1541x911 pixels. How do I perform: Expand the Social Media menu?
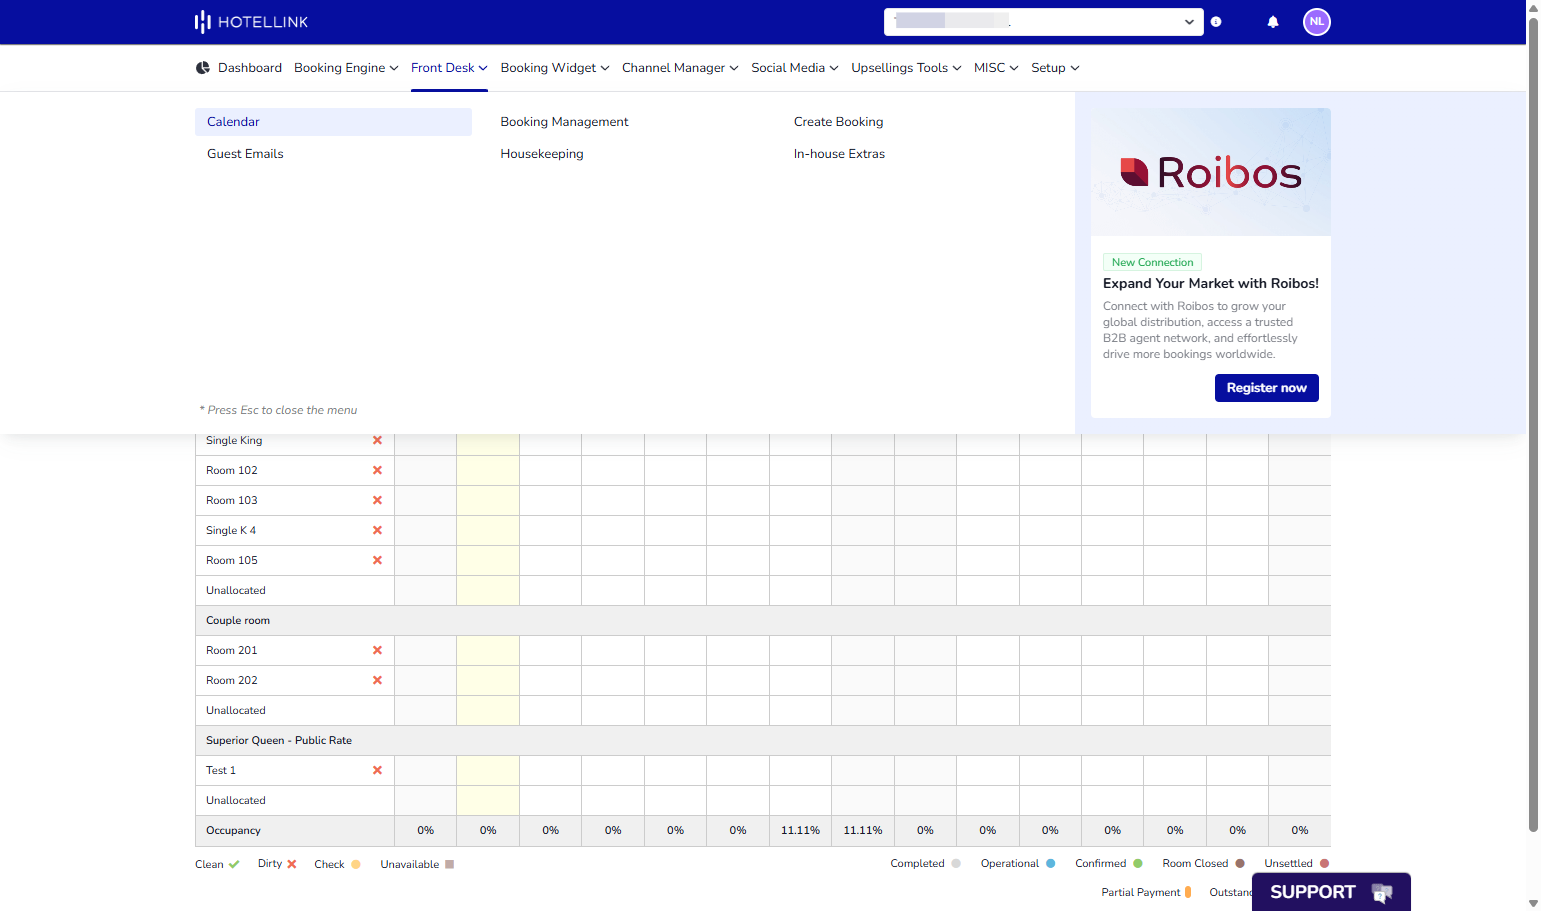coord(795,68)
